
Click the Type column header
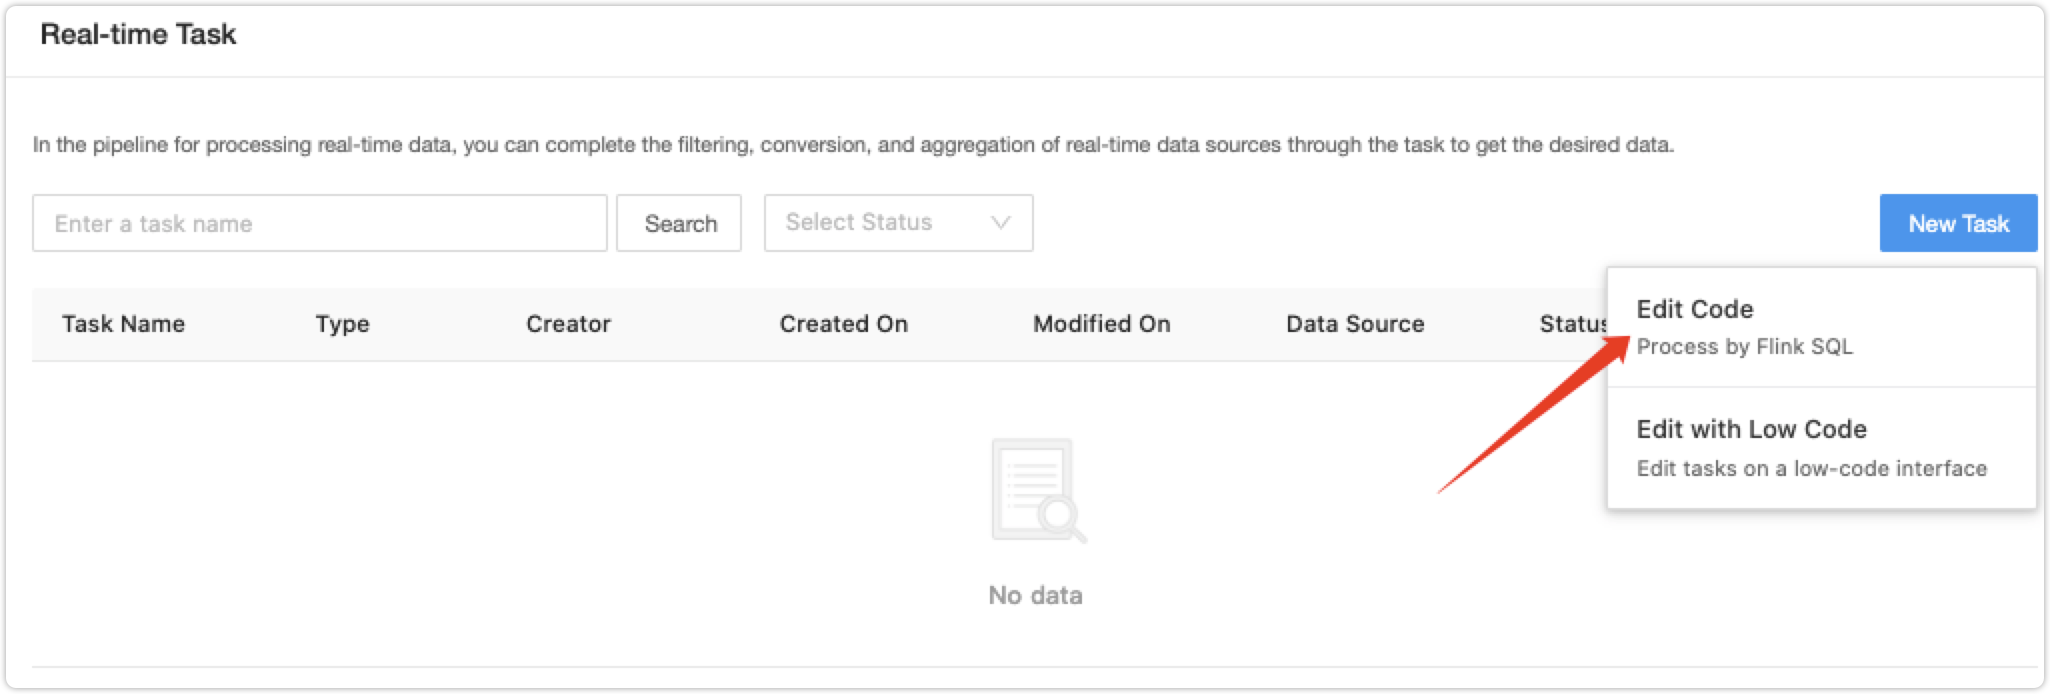pyautogui.click(x=341, y=324)
